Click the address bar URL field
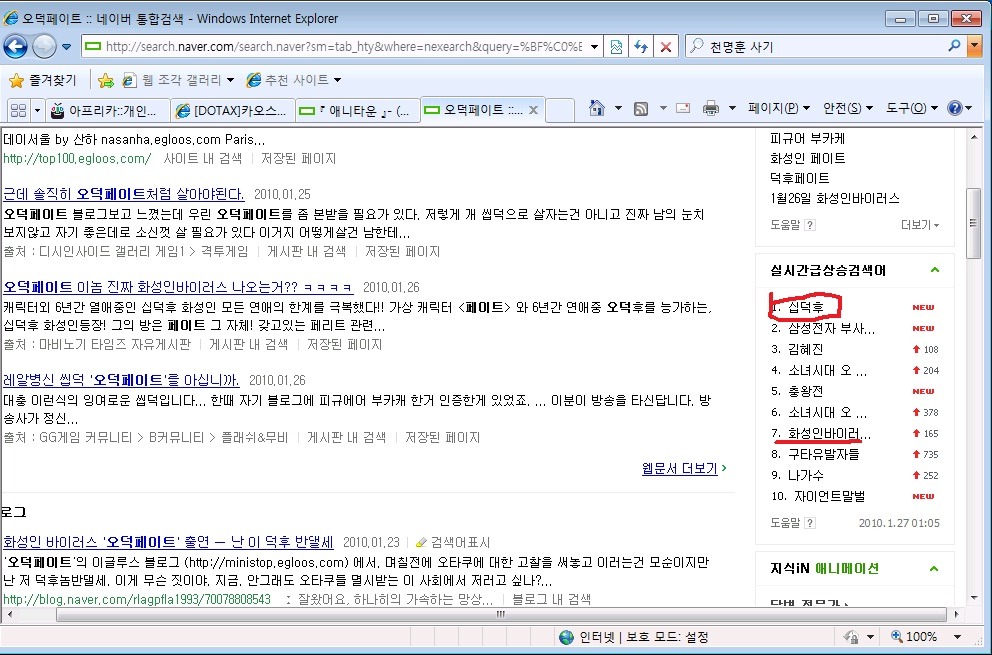Screen dimensions: 992x655 coord(342,46)
